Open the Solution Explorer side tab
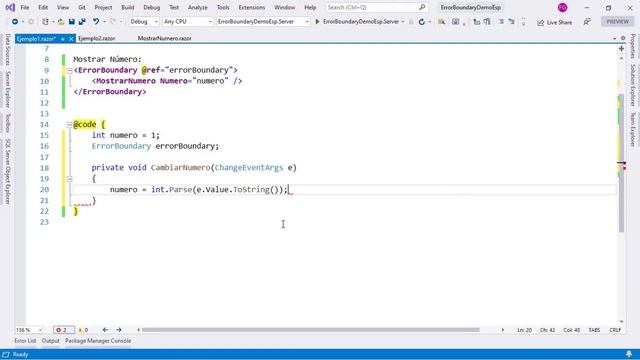 633,85
